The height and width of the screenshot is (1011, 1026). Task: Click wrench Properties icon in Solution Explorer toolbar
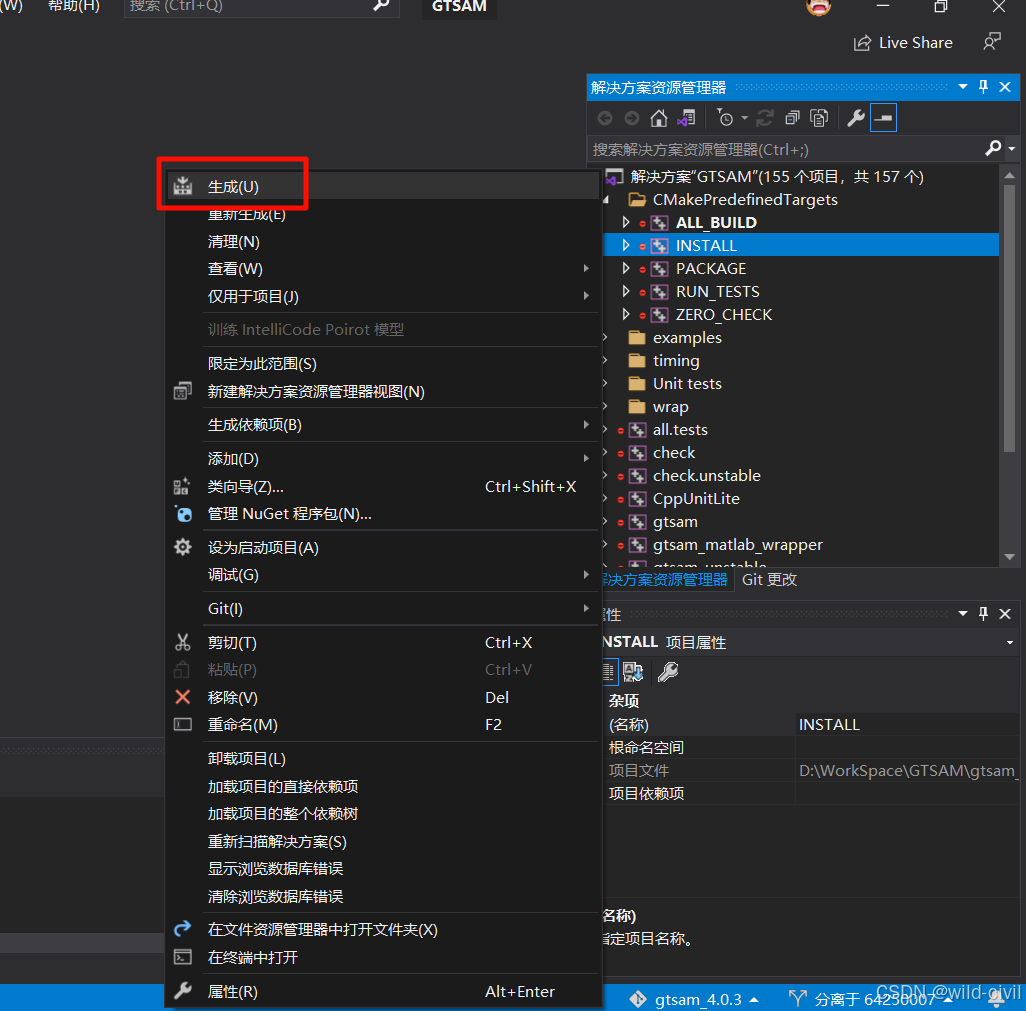(x=856, y=118)
